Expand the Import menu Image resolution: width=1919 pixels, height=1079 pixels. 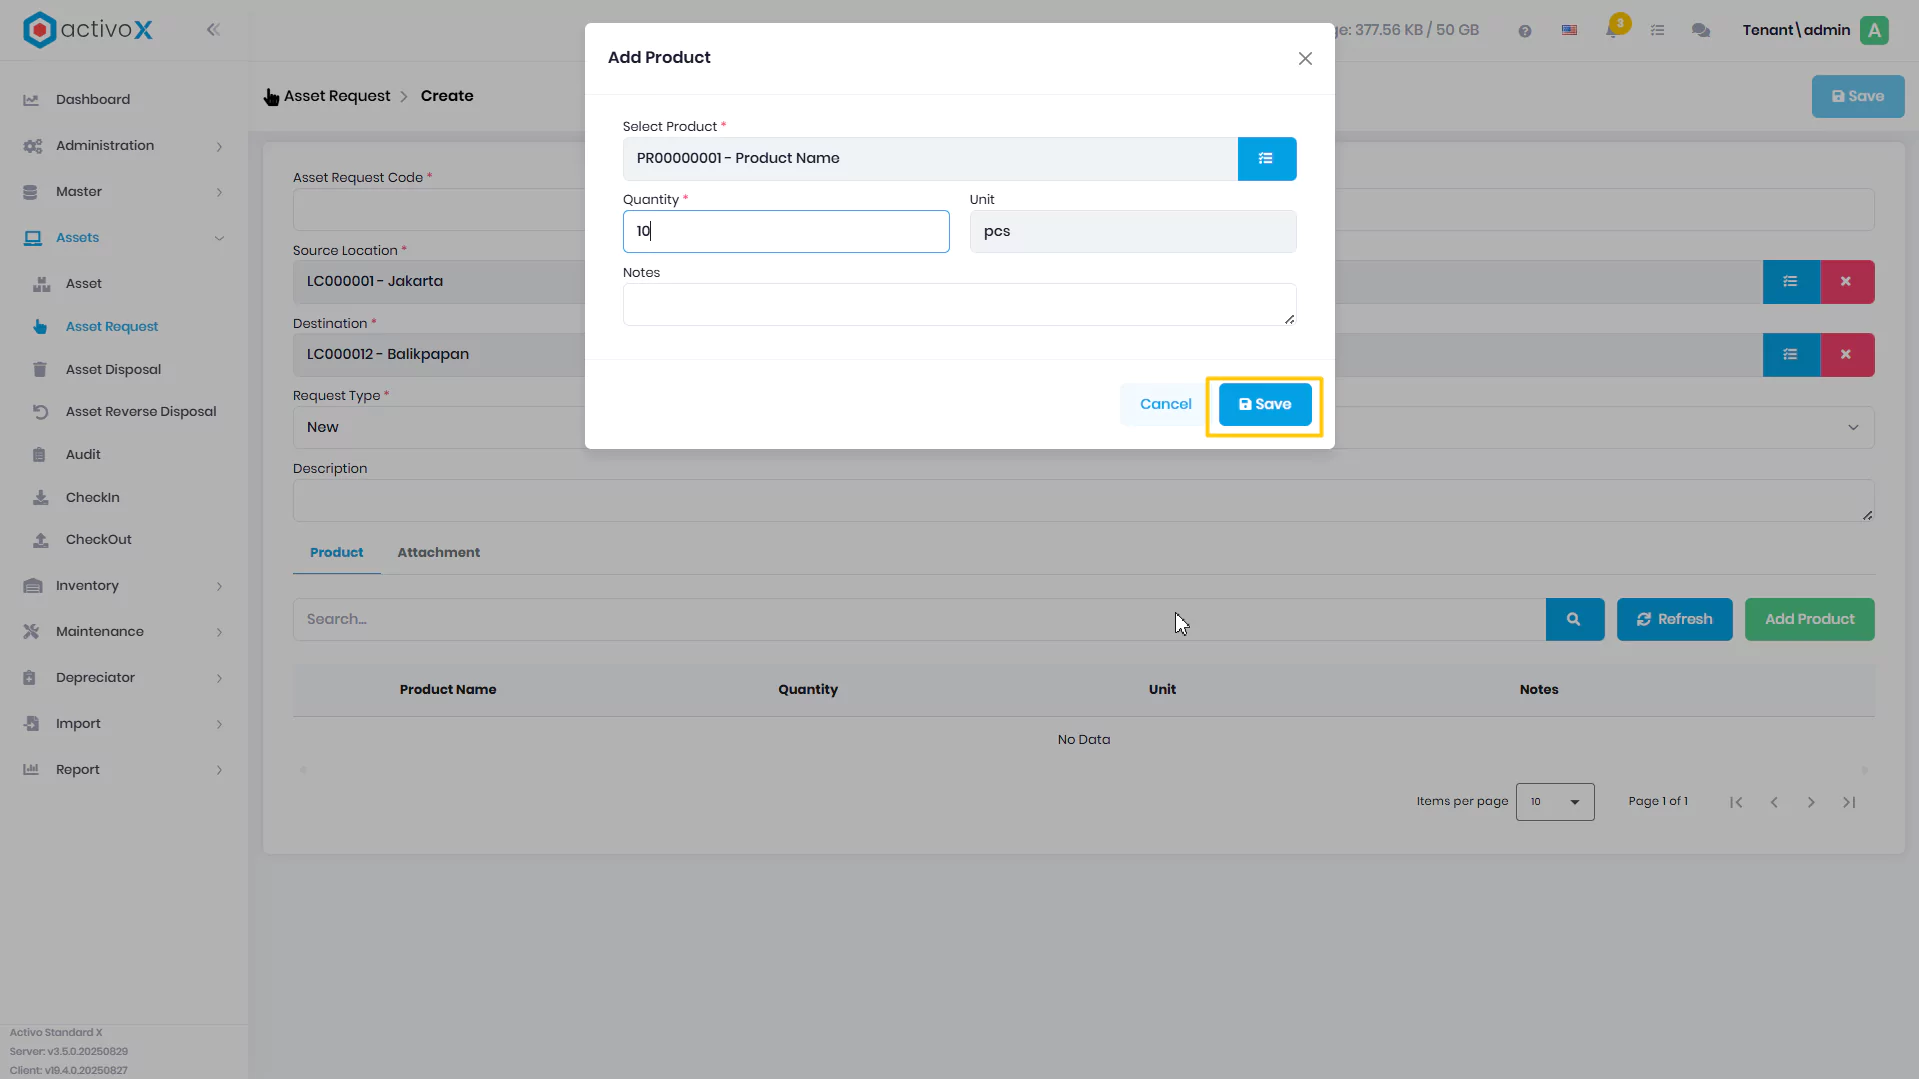tap(123, 724)
